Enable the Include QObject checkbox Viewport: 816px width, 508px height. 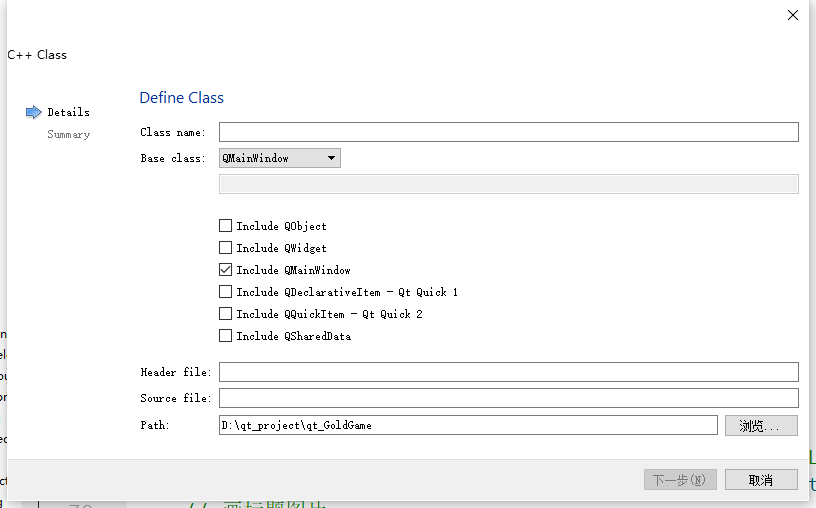click(x=225, y=225)
